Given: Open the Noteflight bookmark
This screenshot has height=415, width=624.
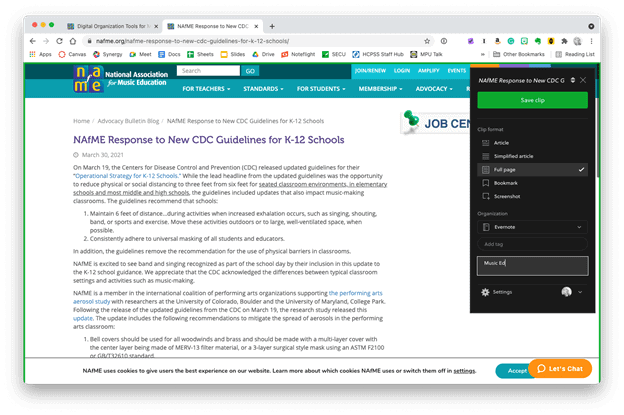Looking at the screenshot, I should coord(298,54).
